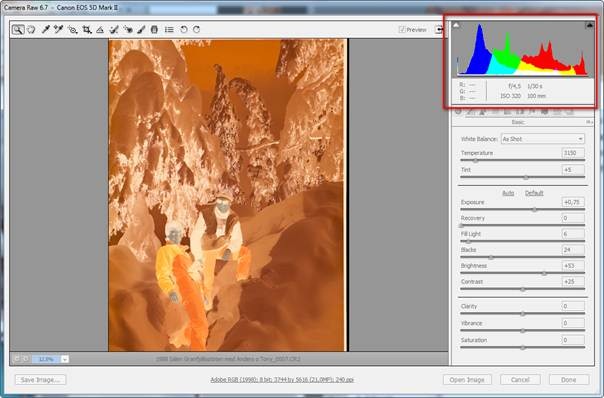The width and height of the screenshot is (604, 398).
Task: Select the Color Sampler tool
Action: click(x=59, y=30)
